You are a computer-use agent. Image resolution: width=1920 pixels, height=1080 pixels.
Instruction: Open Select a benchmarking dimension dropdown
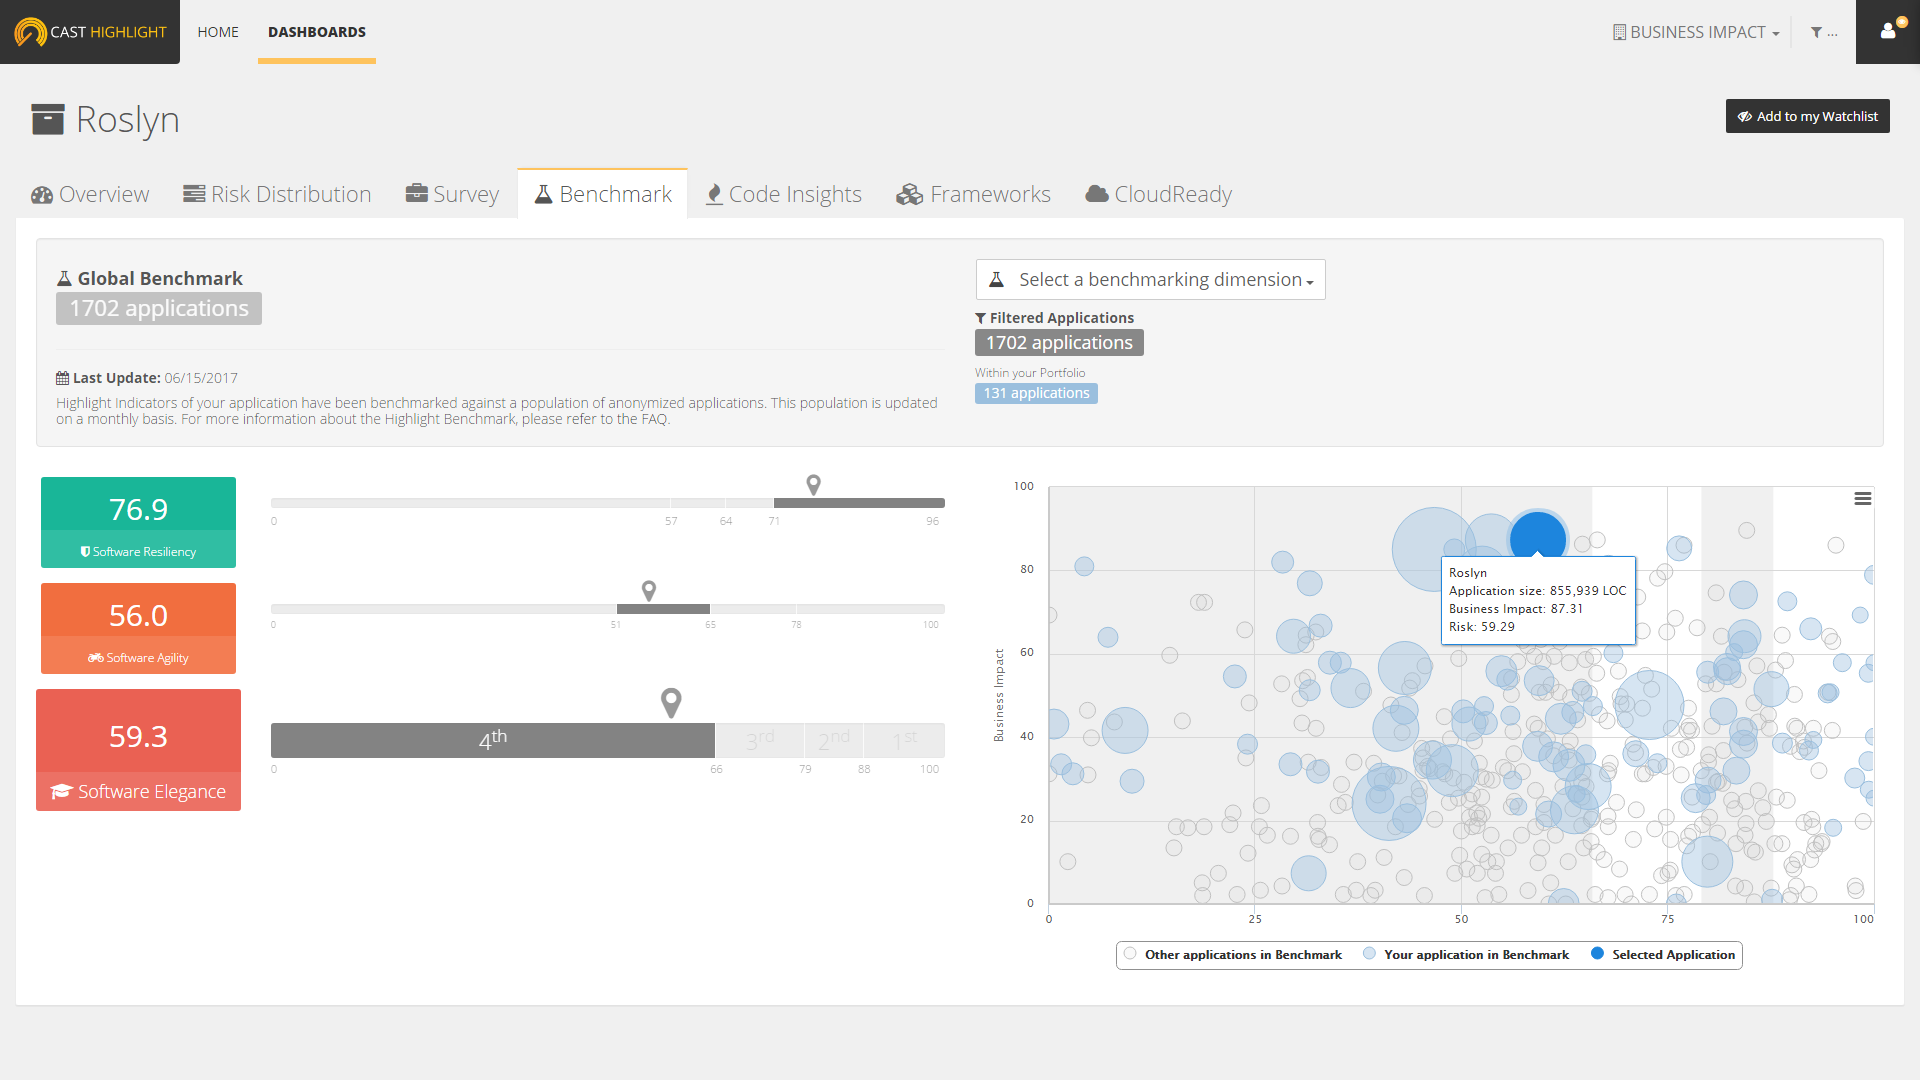pos(1150,280)
